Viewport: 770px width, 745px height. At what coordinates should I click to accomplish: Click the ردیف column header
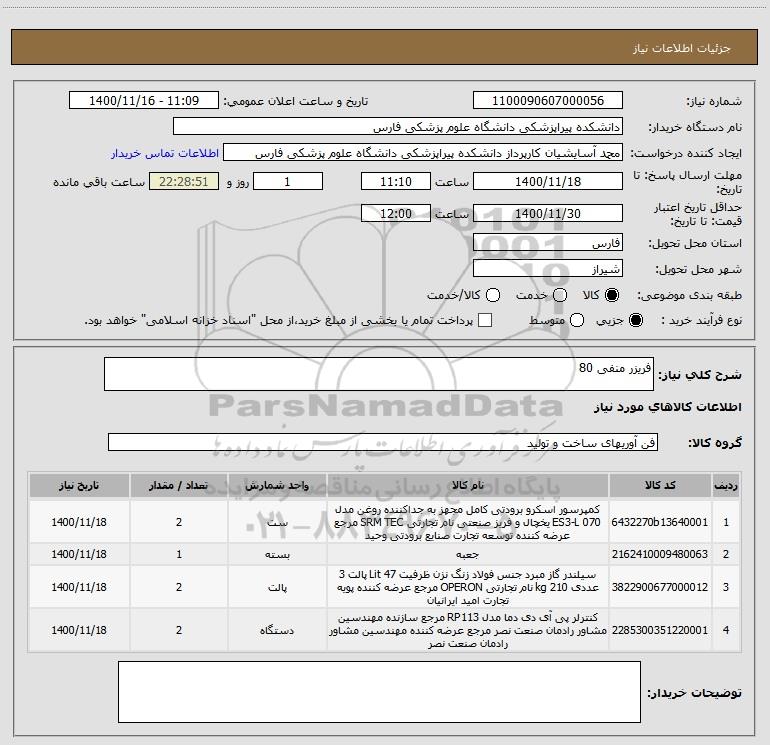point(726,486)
